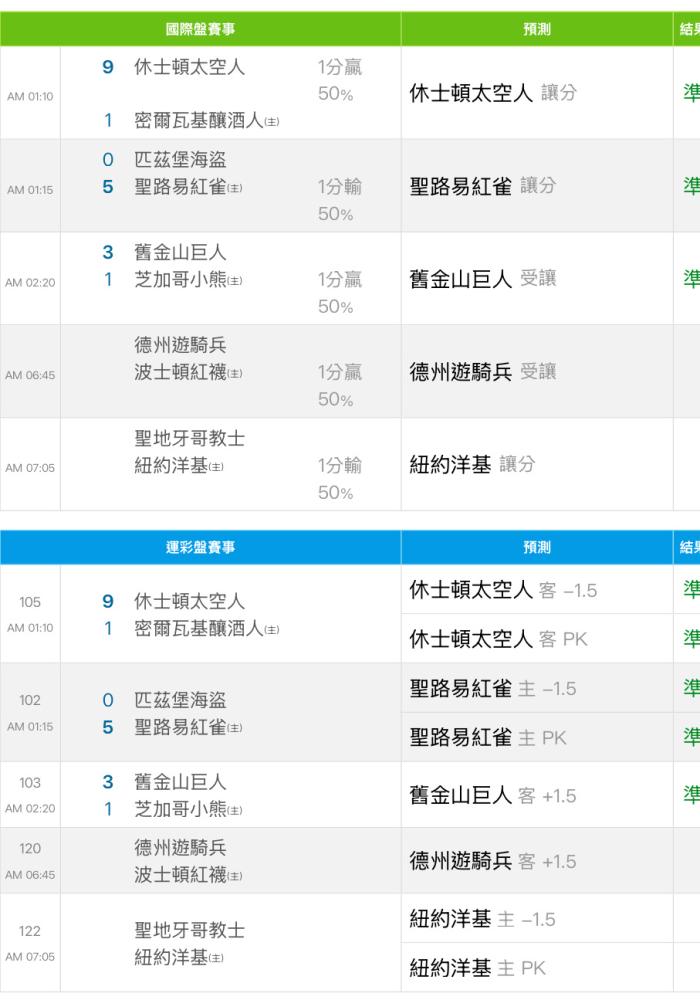Image resolution: width=700 pixels, height=1000 pixels.
Task: Select 匹茲堡海盜 team in the 國際盤 table
Action: (180, 159)
